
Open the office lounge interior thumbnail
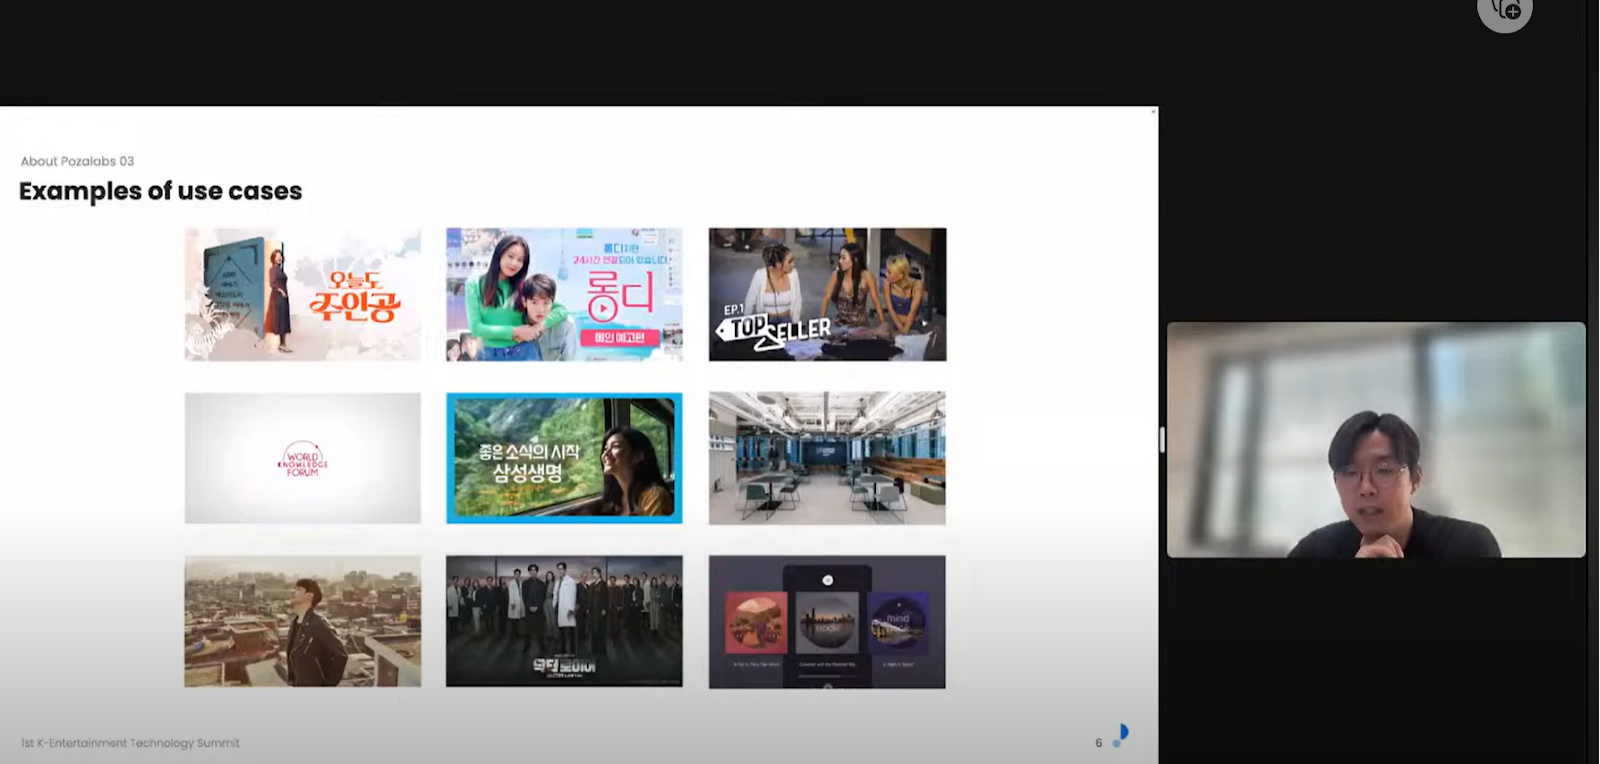click(827, 458)
